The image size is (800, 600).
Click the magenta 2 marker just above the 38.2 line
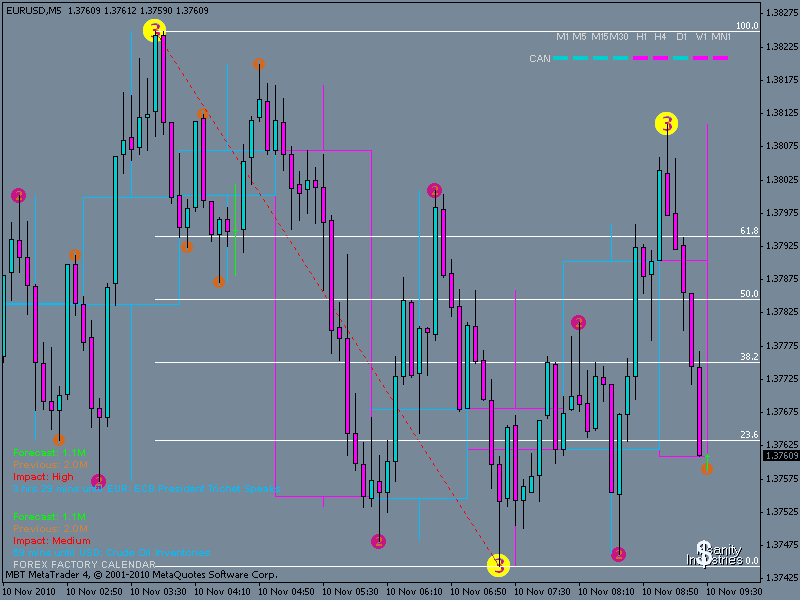[578, 322]
